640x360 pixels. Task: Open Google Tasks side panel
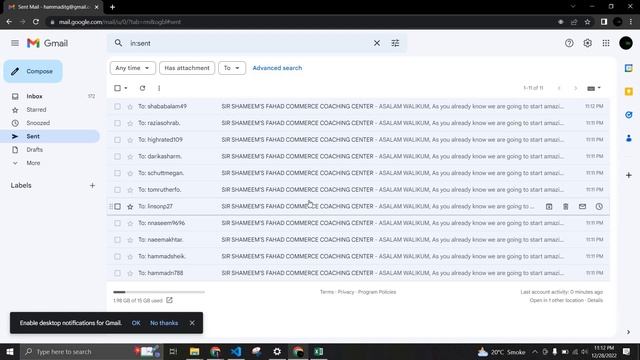click(629, 115)
